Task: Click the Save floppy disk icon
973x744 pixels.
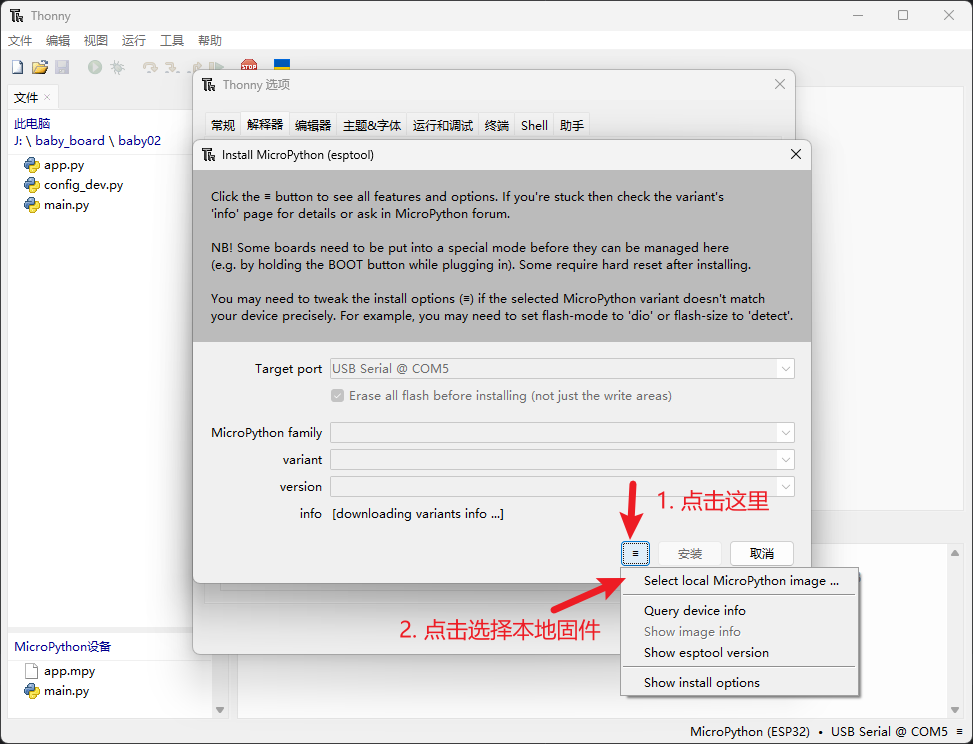Action: click(x=62, y=67)
